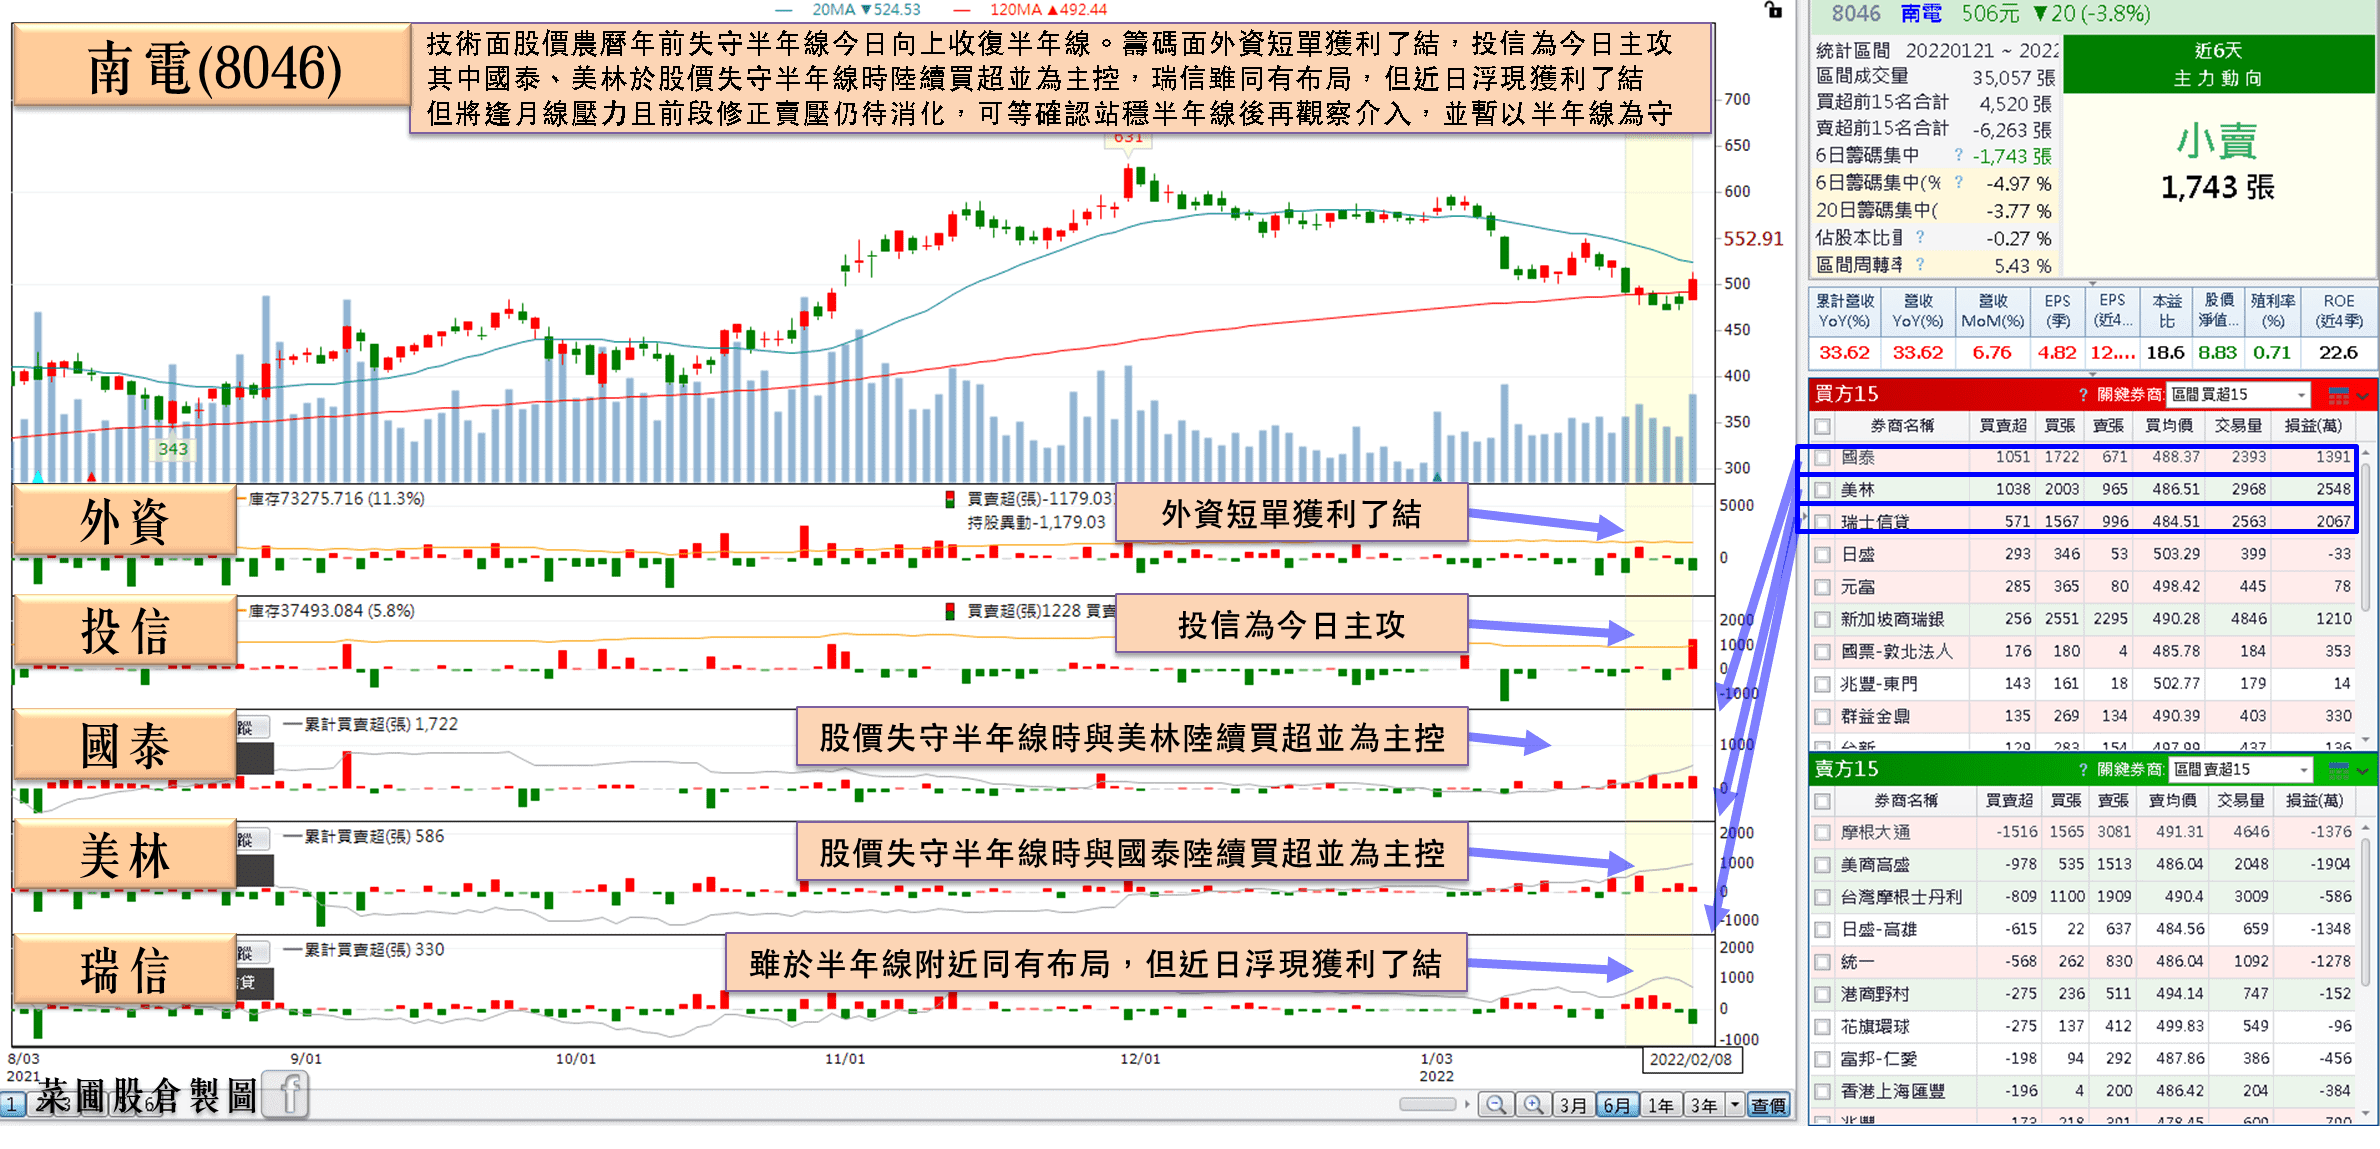Click the zoom out magnifier on chart toolbar
Screen dimensions: 2380x1149
tap(1496, 1105)
